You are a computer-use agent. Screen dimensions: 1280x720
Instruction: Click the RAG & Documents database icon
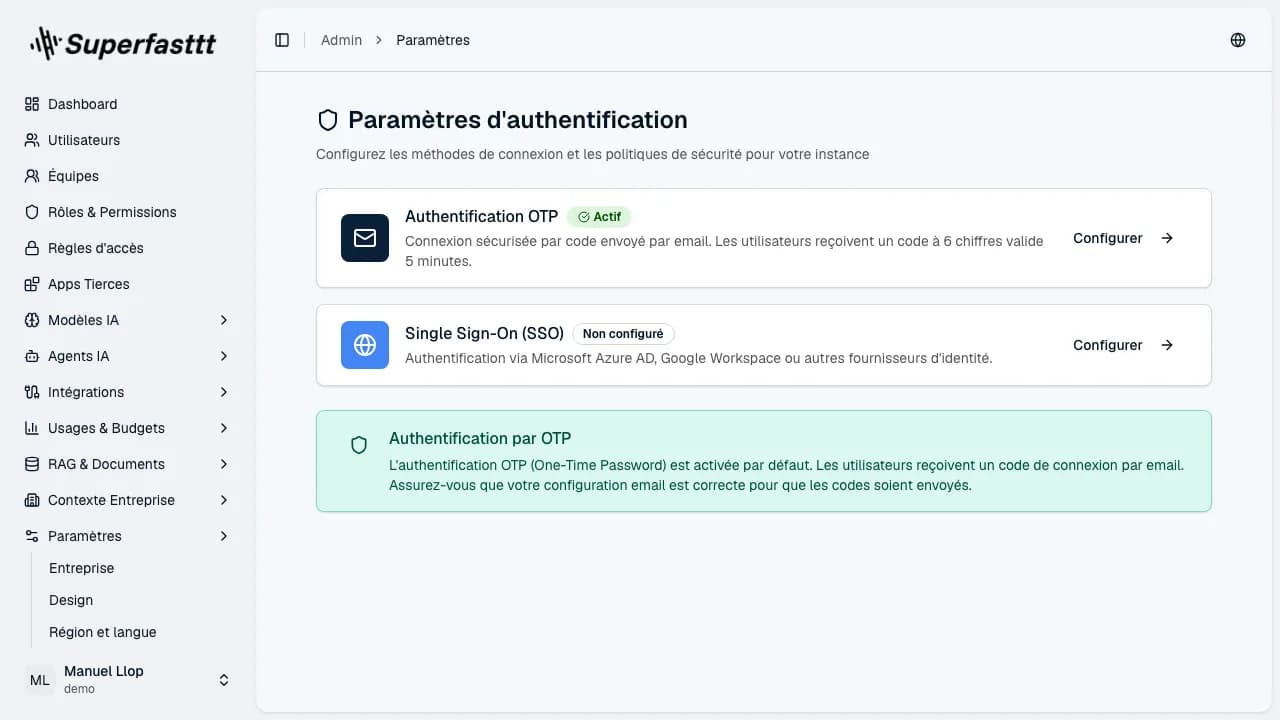tap(32, 464)
